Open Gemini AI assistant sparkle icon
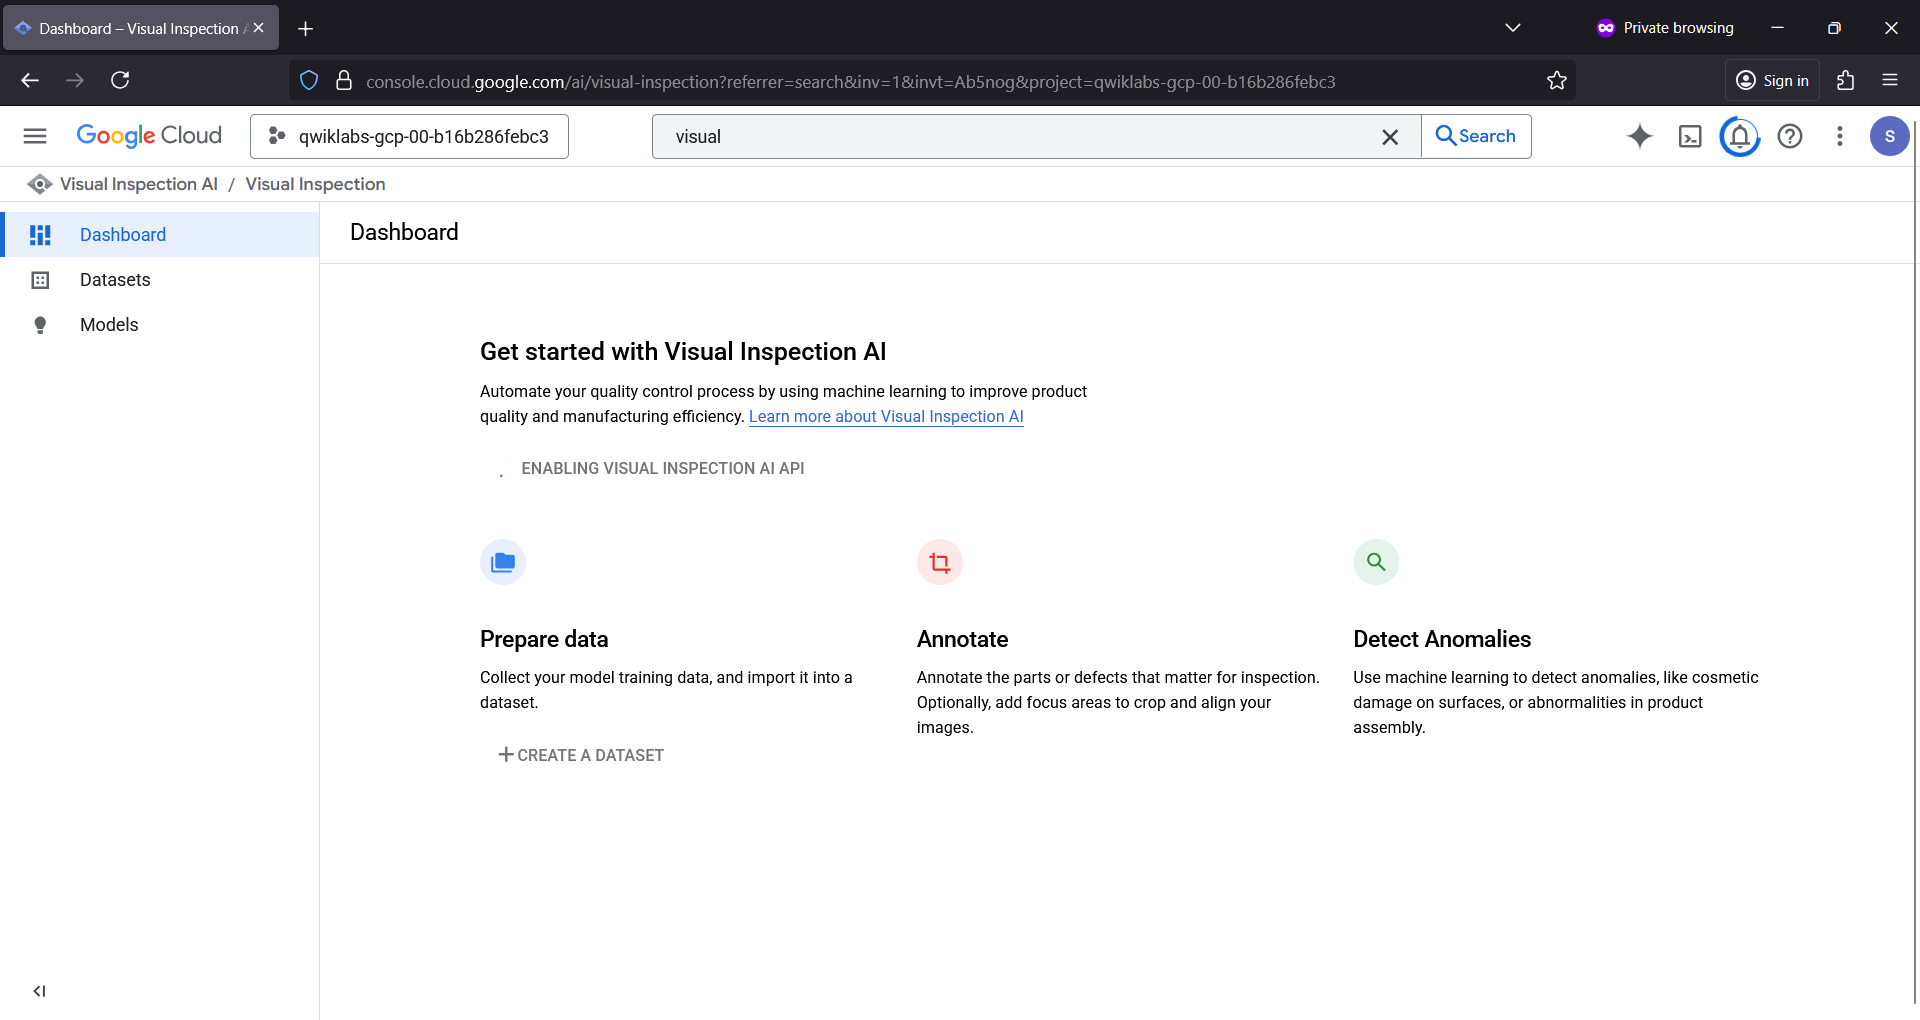The image size is (1920, 1020). click(1640, 136)
